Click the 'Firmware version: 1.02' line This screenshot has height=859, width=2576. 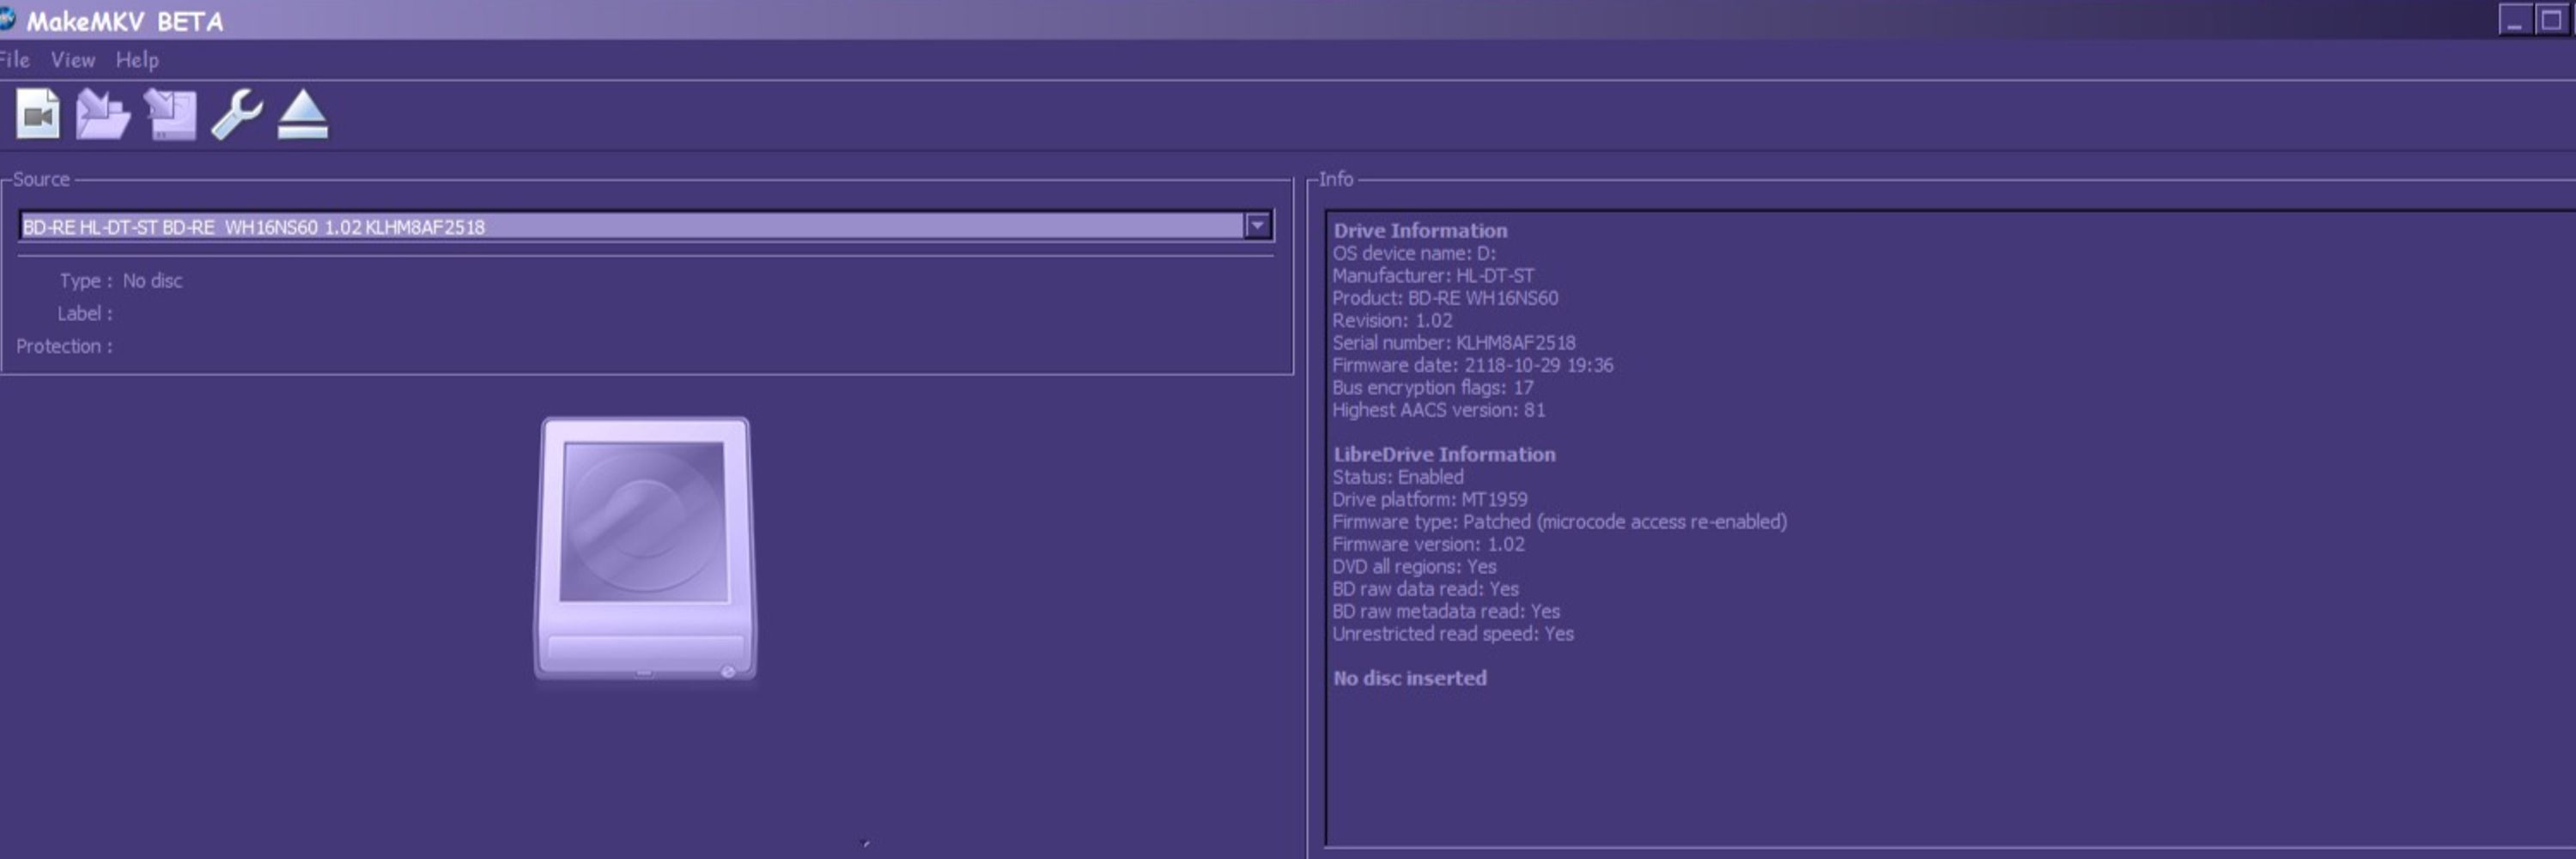[1428, 544]
